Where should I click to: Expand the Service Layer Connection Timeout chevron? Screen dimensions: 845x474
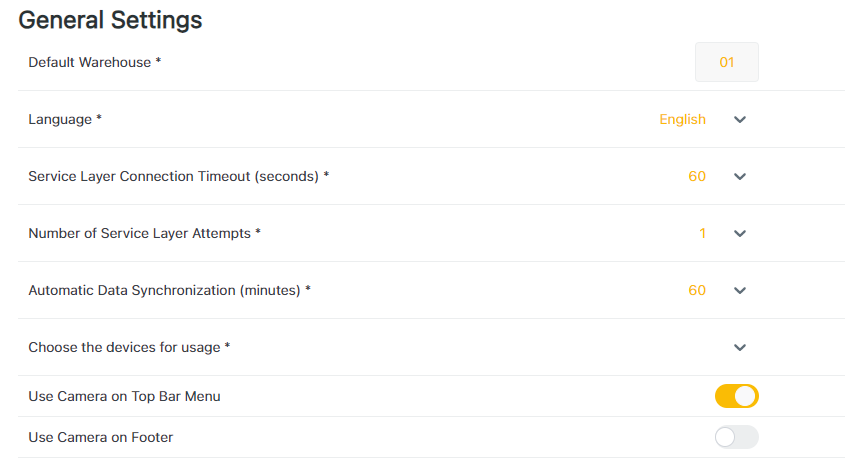point(740,177)
